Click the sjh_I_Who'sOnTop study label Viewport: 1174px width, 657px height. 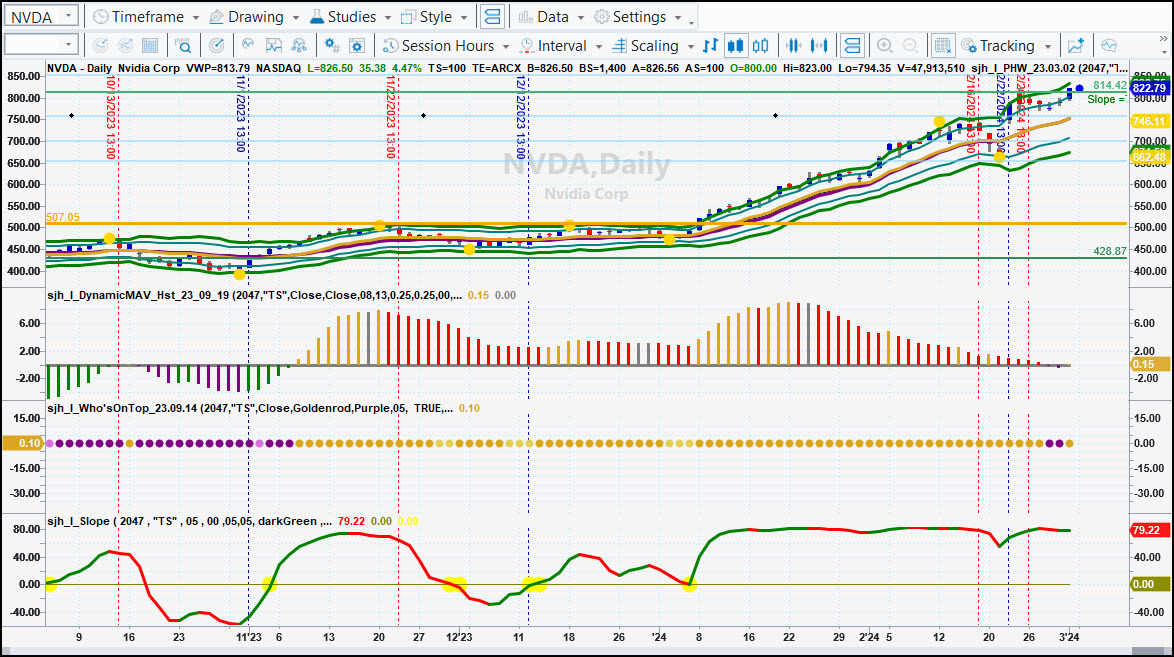point(250,408)
